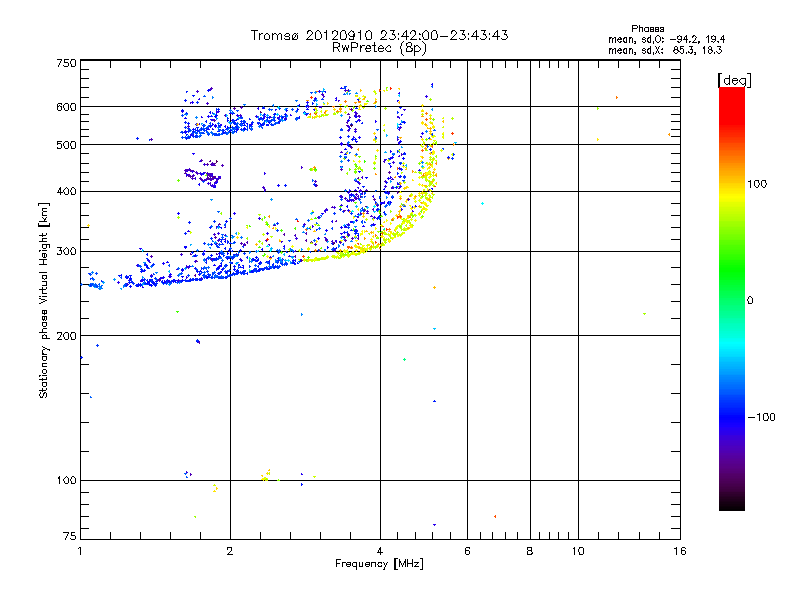Click the y-axis tick label '75'

(x=70, y=536)
